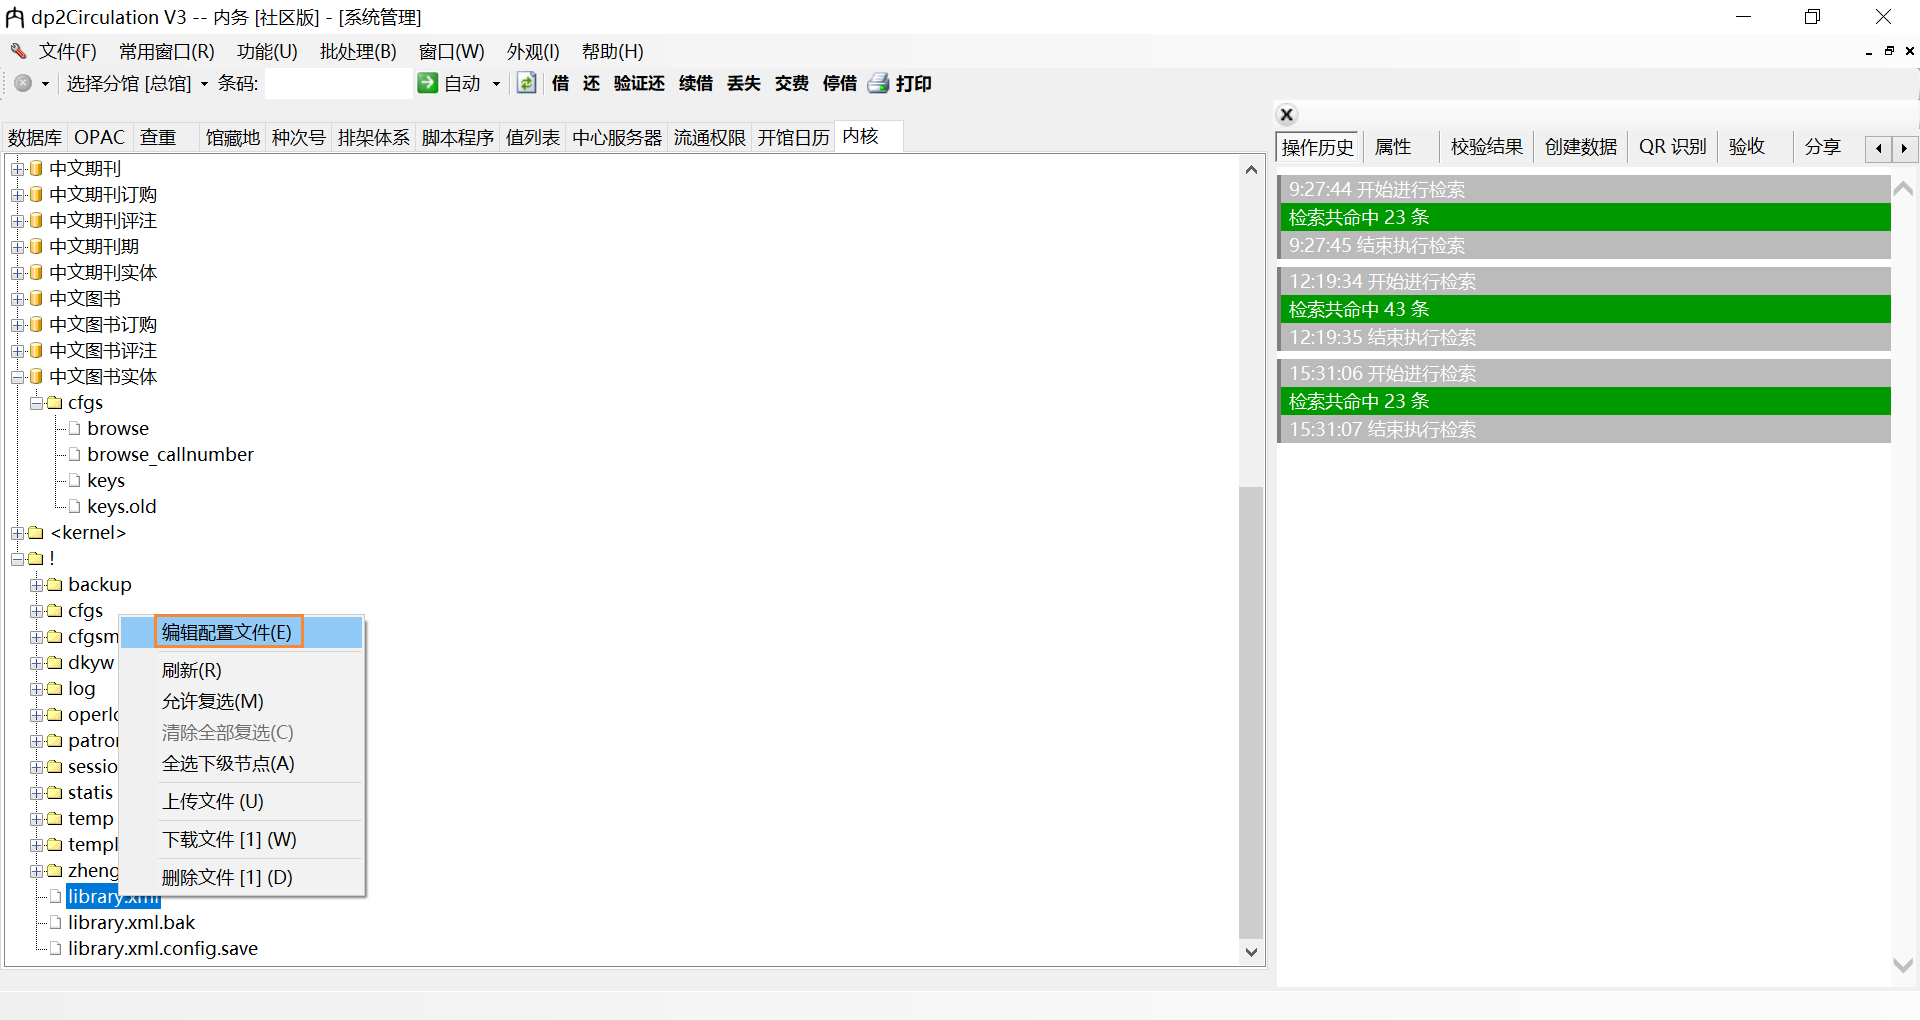Open the 帮助(H) menu

(x=612, y=51)
